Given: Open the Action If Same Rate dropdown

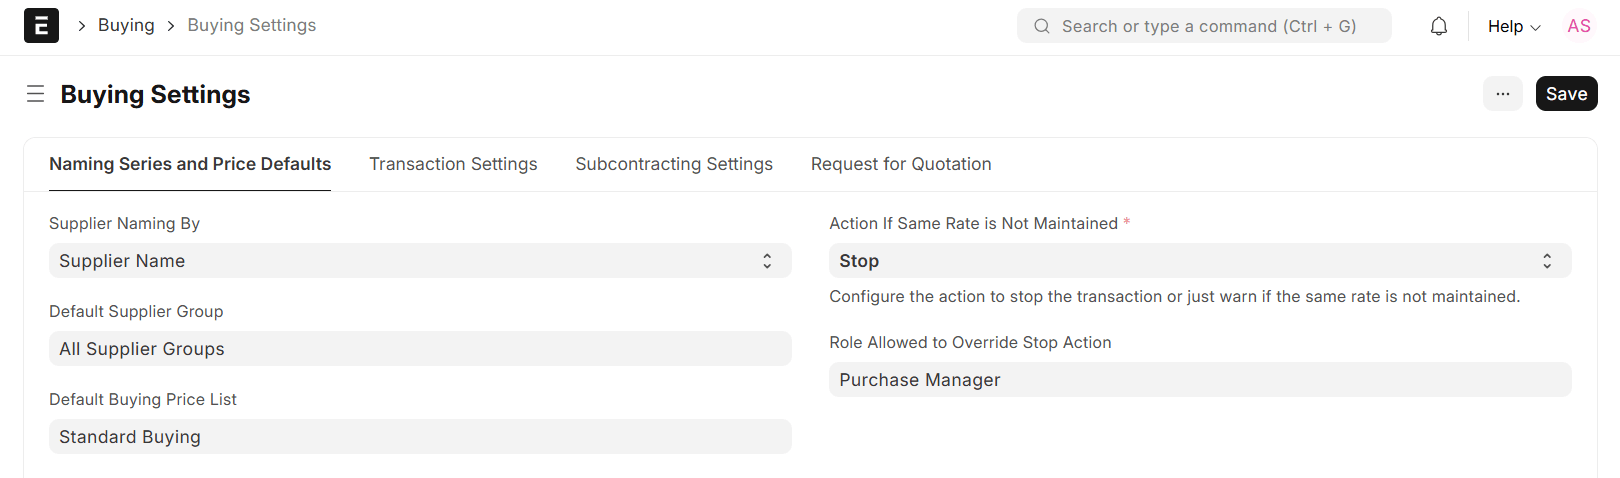Looking at the screenshot, I should click(1200, 261).
